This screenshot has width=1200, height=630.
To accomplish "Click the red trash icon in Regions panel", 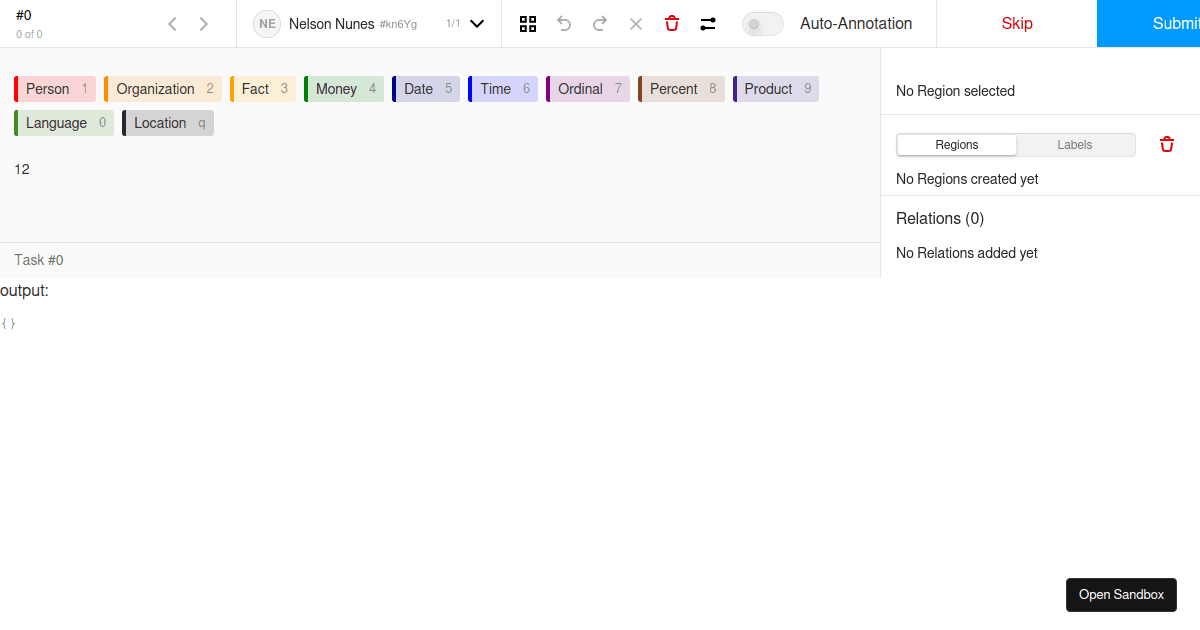I will click(1166, 144).
